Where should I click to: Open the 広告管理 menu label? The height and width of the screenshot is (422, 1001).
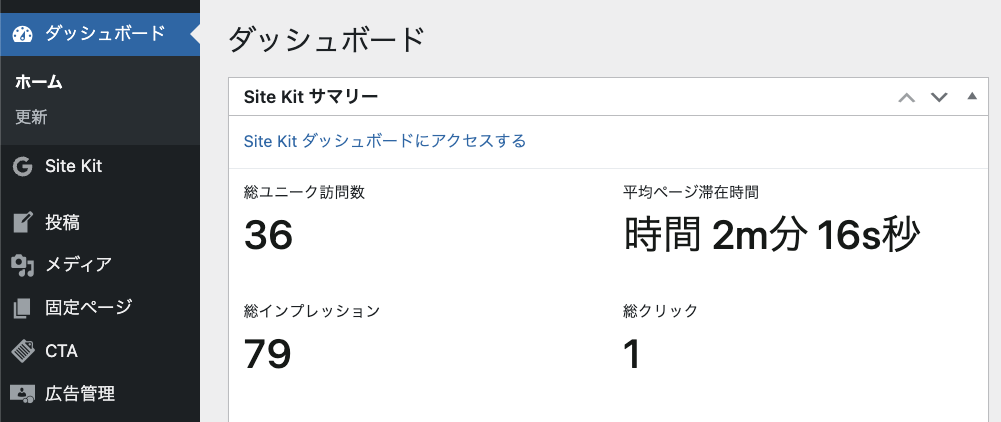[80, 394]
